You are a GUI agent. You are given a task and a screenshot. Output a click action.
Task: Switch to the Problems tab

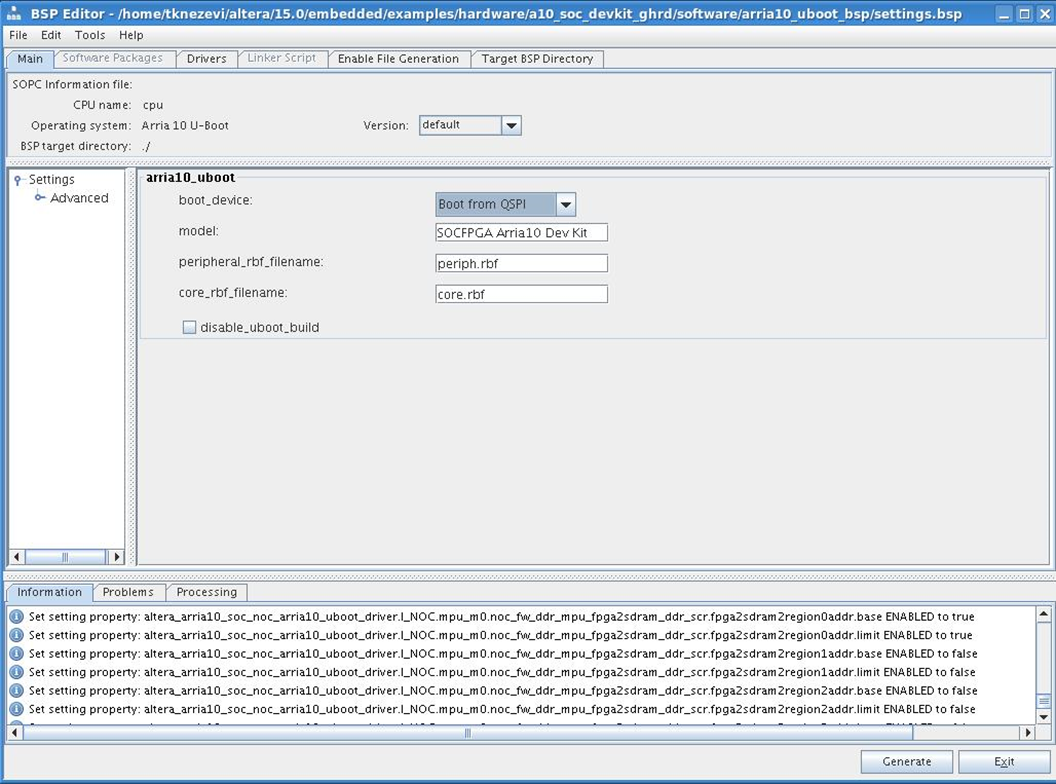[128, 592]
